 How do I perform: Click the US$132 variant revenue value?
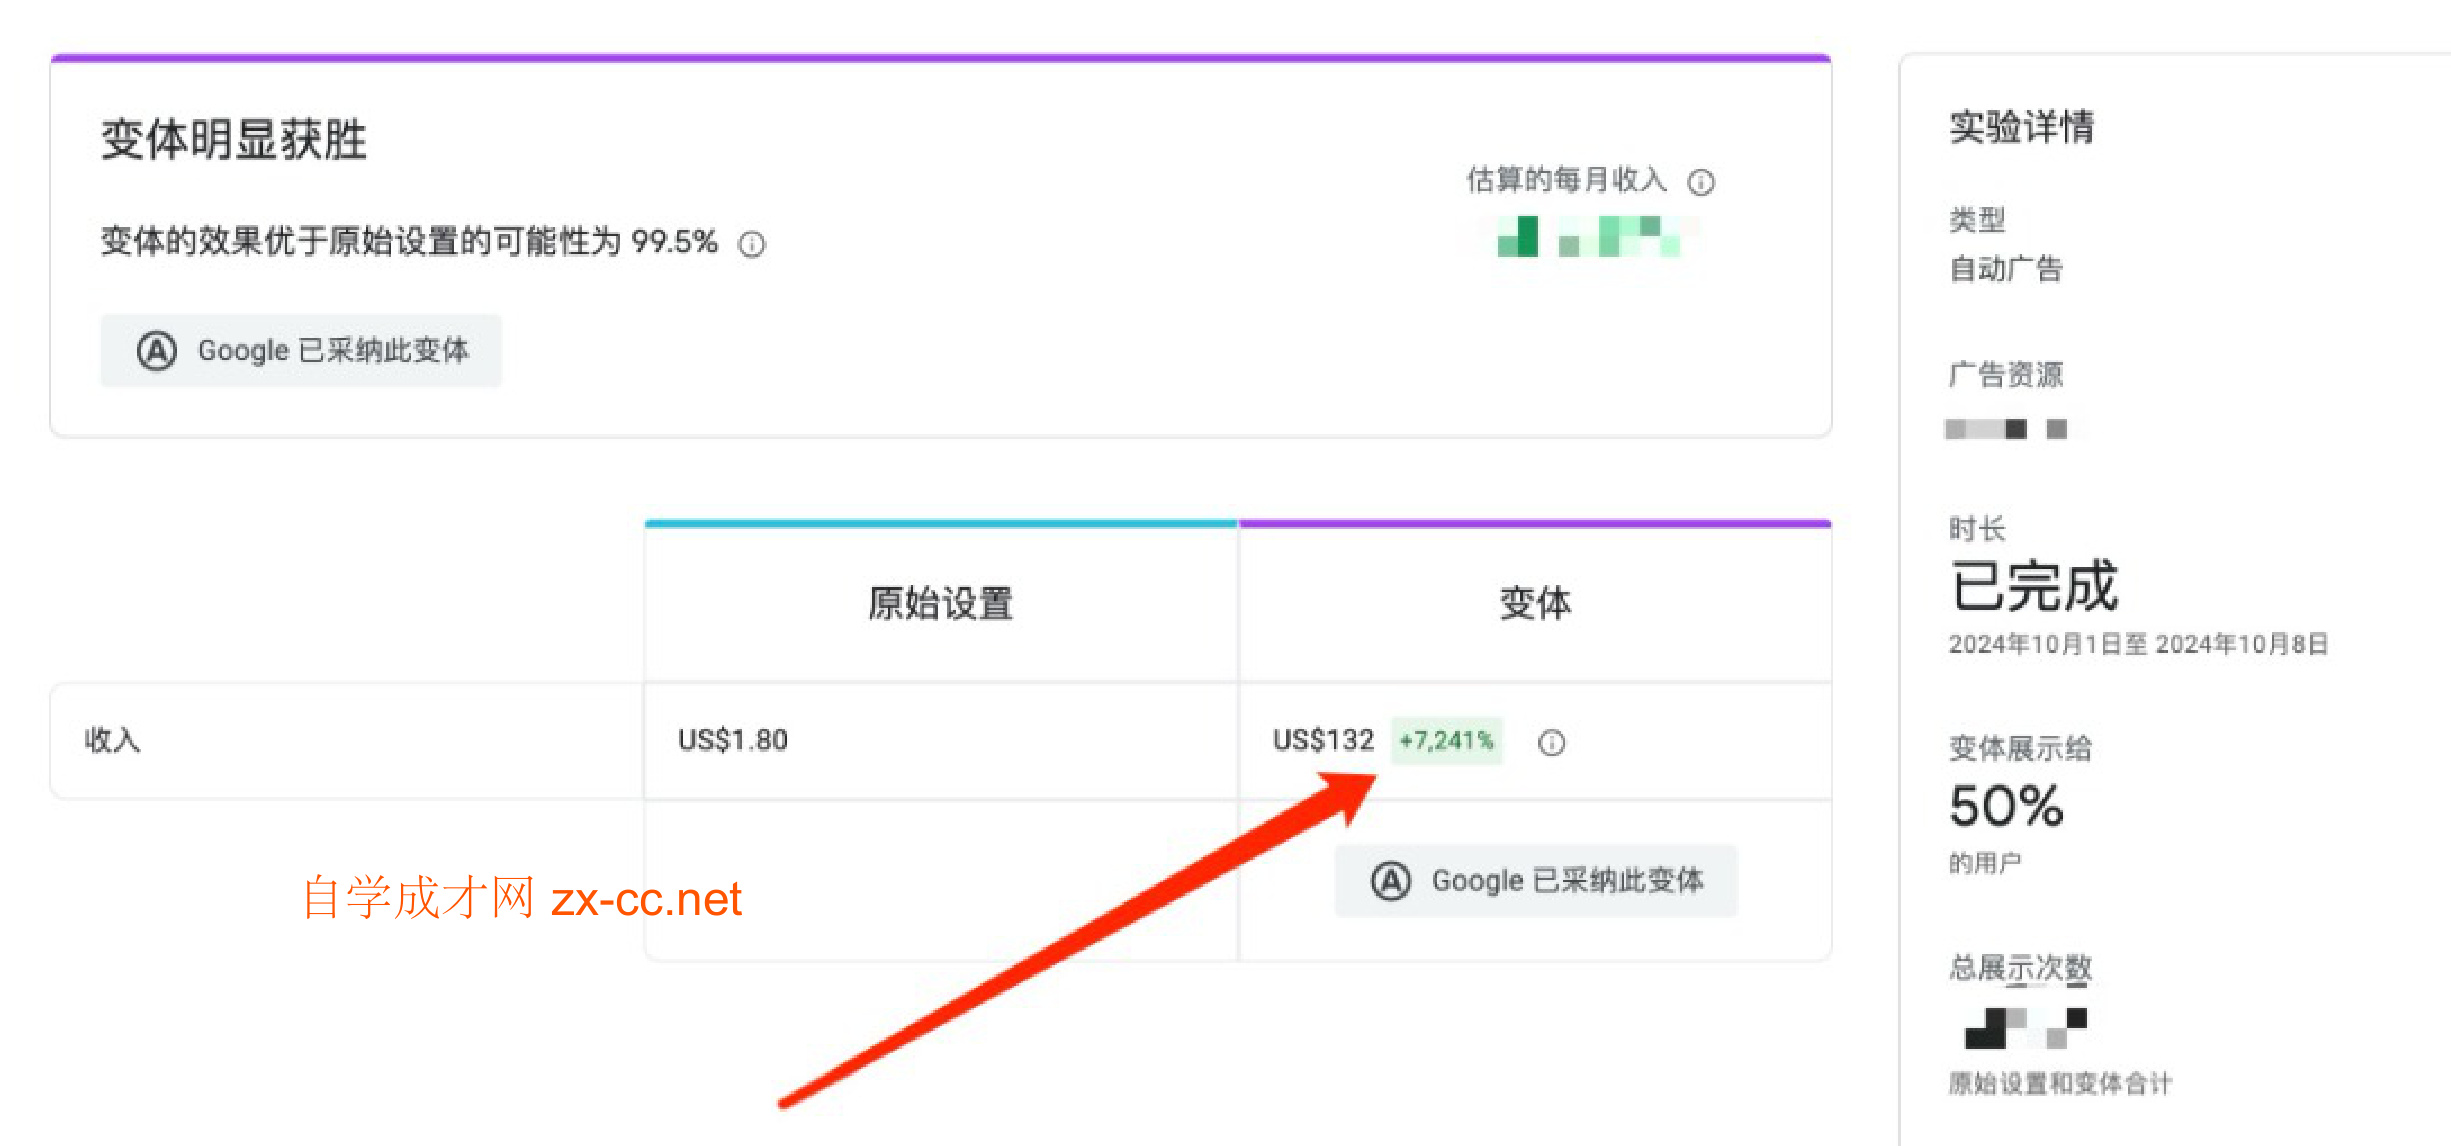[x=1323, y=740]
